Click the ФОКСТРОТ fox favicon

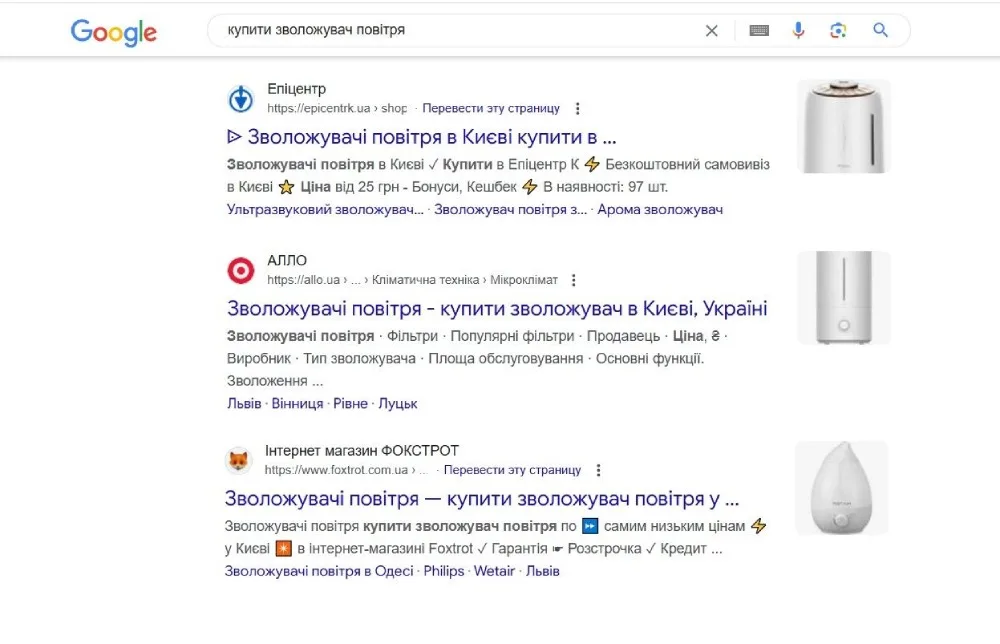click(x=240, y=460)
